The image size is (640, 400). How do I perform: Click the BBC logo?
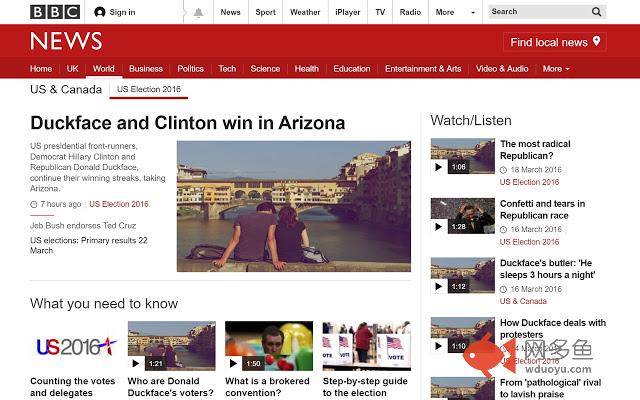coord(55,12)
